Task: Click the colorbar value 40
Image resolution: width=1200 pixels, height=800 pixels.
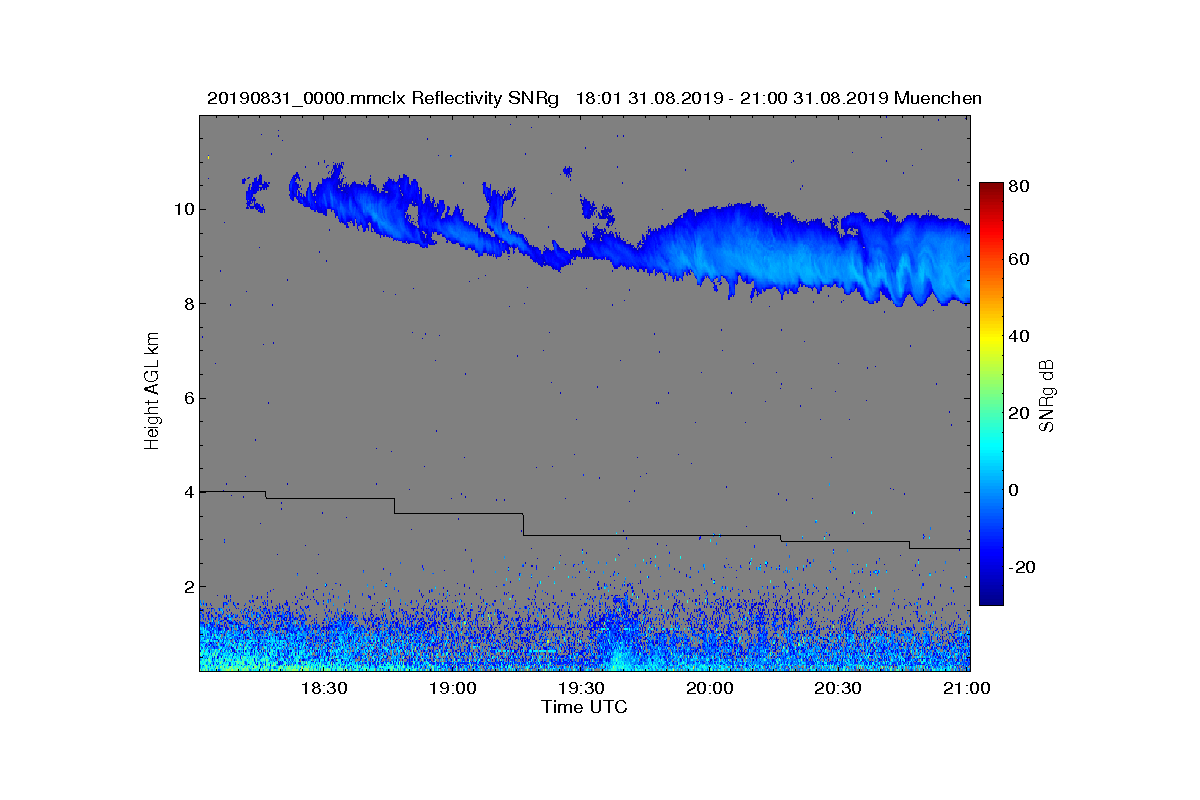Action: (1020, 336)
